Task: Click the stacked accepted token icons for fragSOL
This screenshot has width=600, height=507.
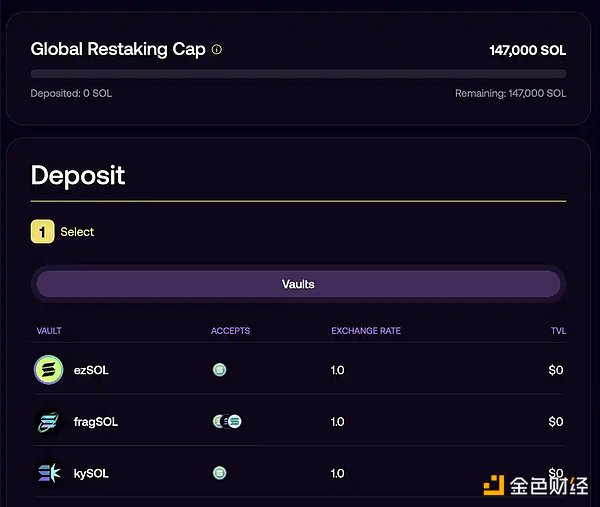Action: [227, 422]
